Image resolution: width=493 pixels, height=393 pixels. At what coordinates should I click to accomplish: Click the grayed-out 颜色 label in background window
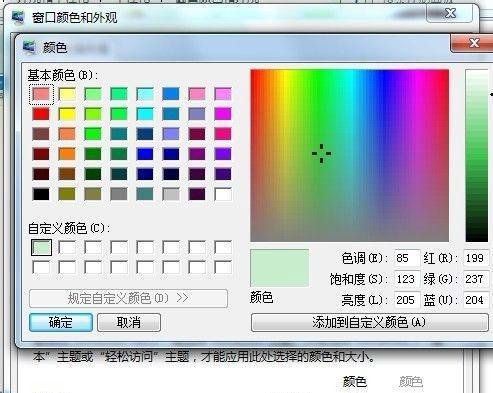click(411, 382)
